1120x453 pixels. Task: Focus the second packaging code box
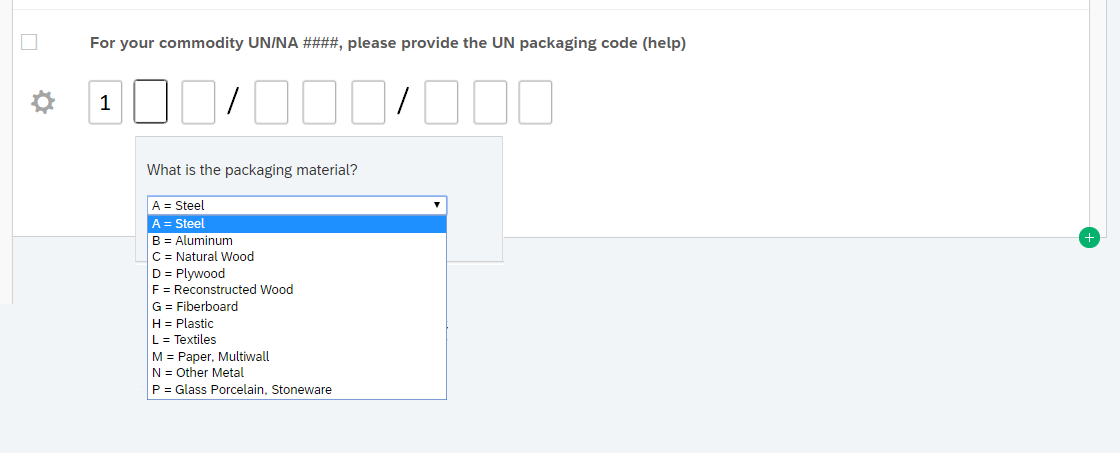[151, 102]
